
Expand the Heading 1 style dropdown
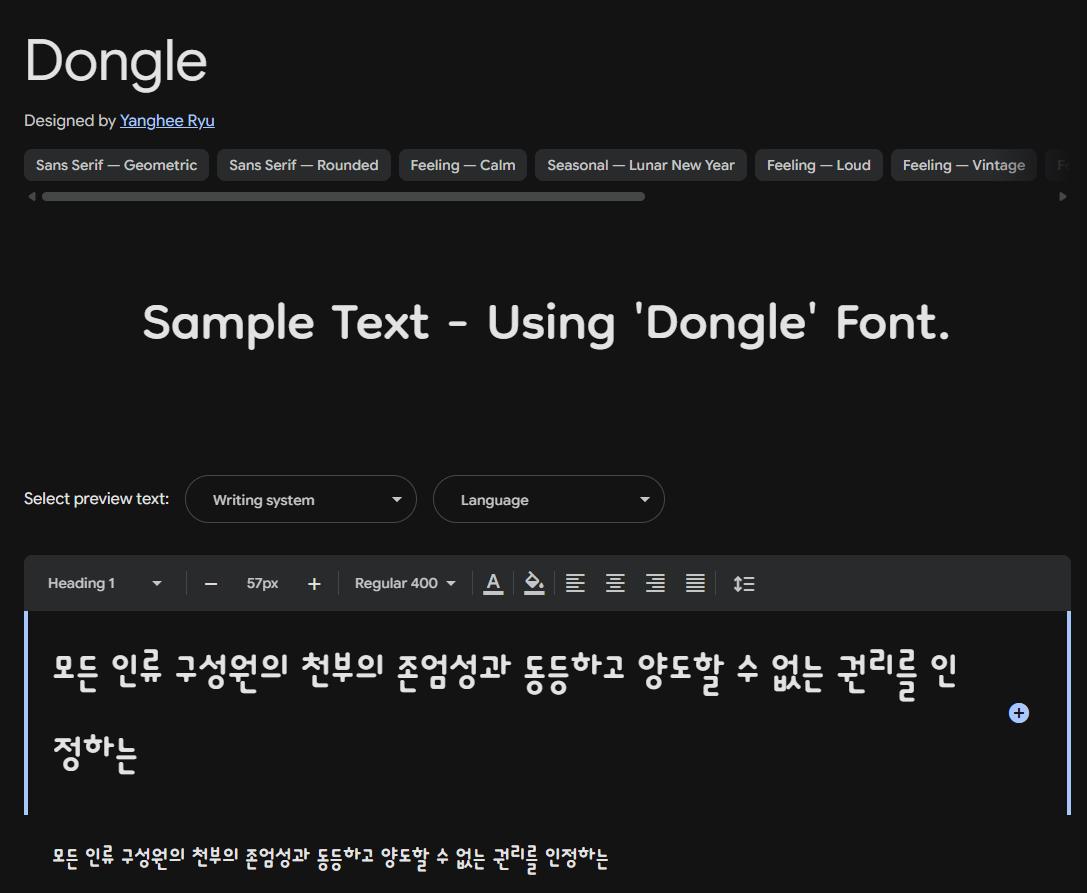[105, 583]
